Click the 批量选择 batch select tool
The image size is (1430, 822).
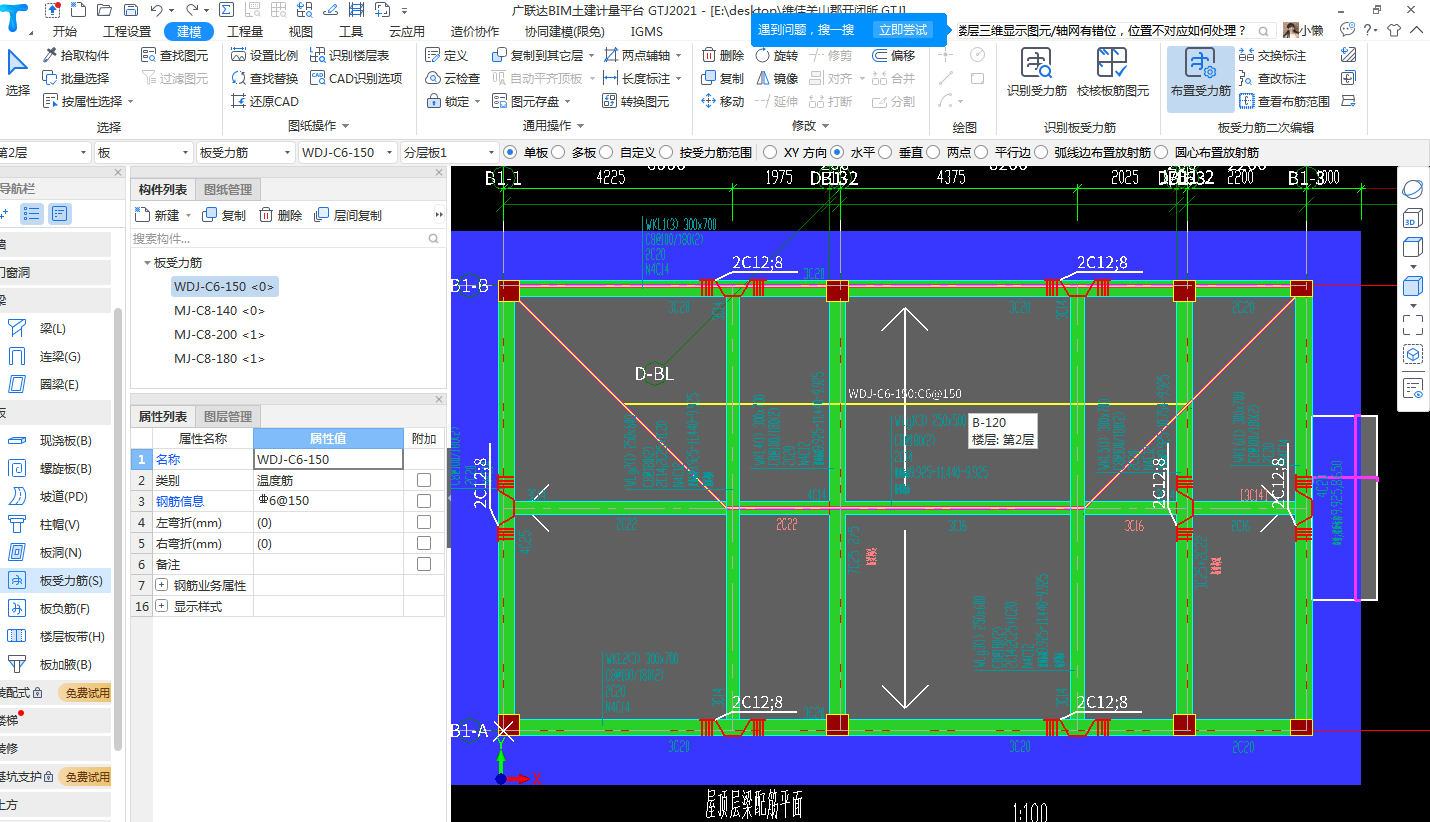76,78
